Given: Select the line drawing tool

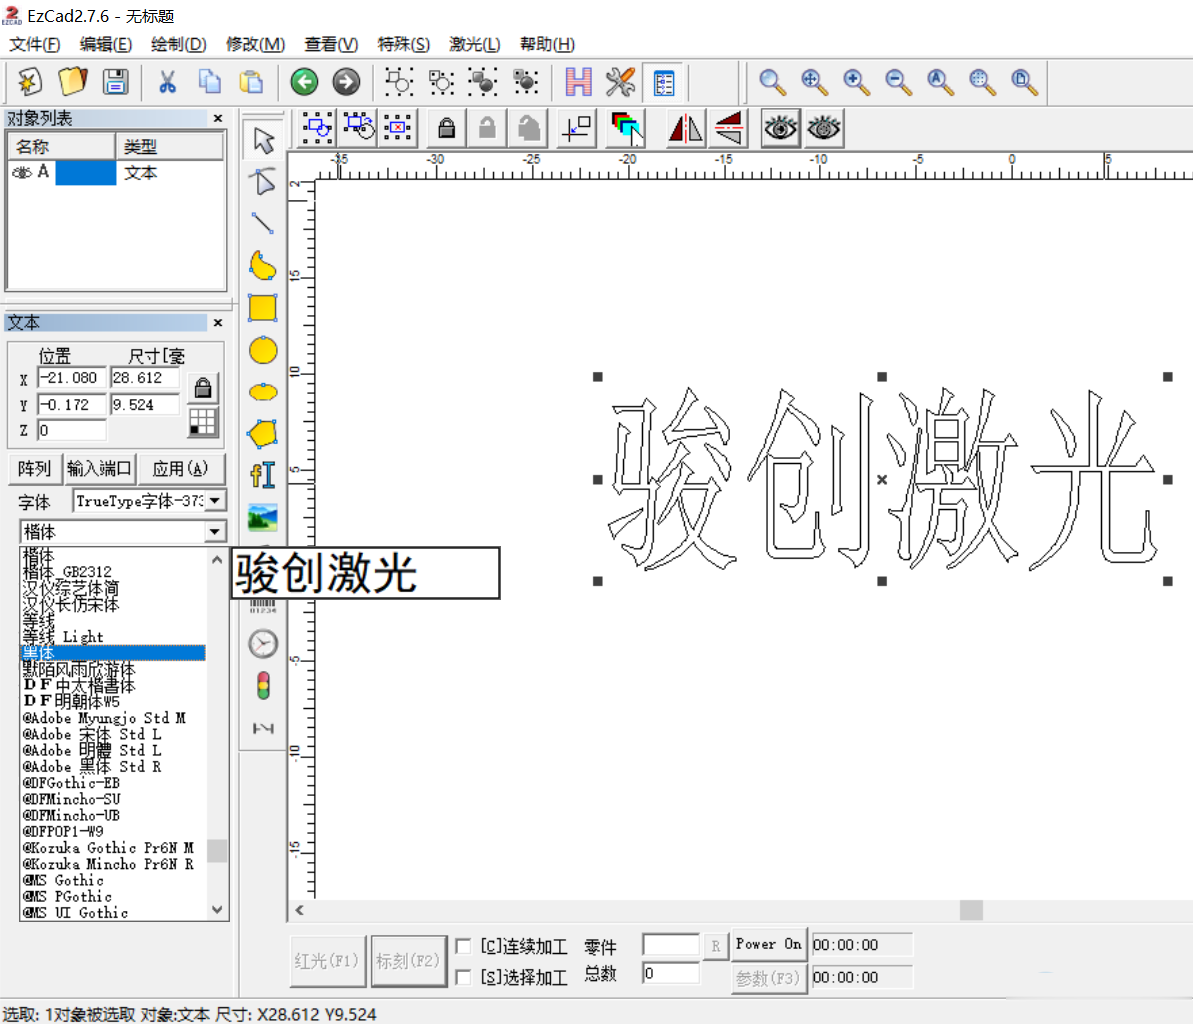Looking at the screenshot, I should [263, 223].
